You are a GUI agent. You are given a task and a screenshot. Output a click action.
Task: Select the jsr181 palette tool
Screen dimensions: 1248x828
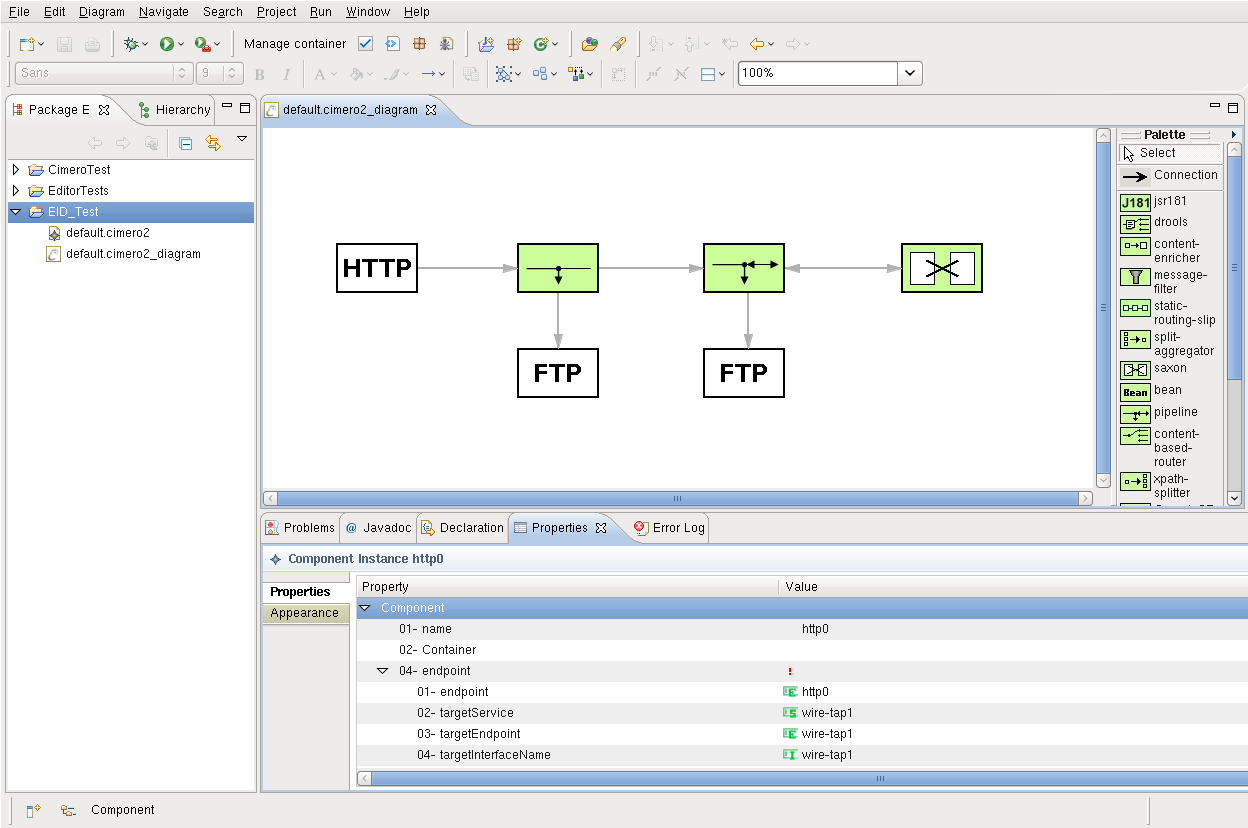(1169, 201)
